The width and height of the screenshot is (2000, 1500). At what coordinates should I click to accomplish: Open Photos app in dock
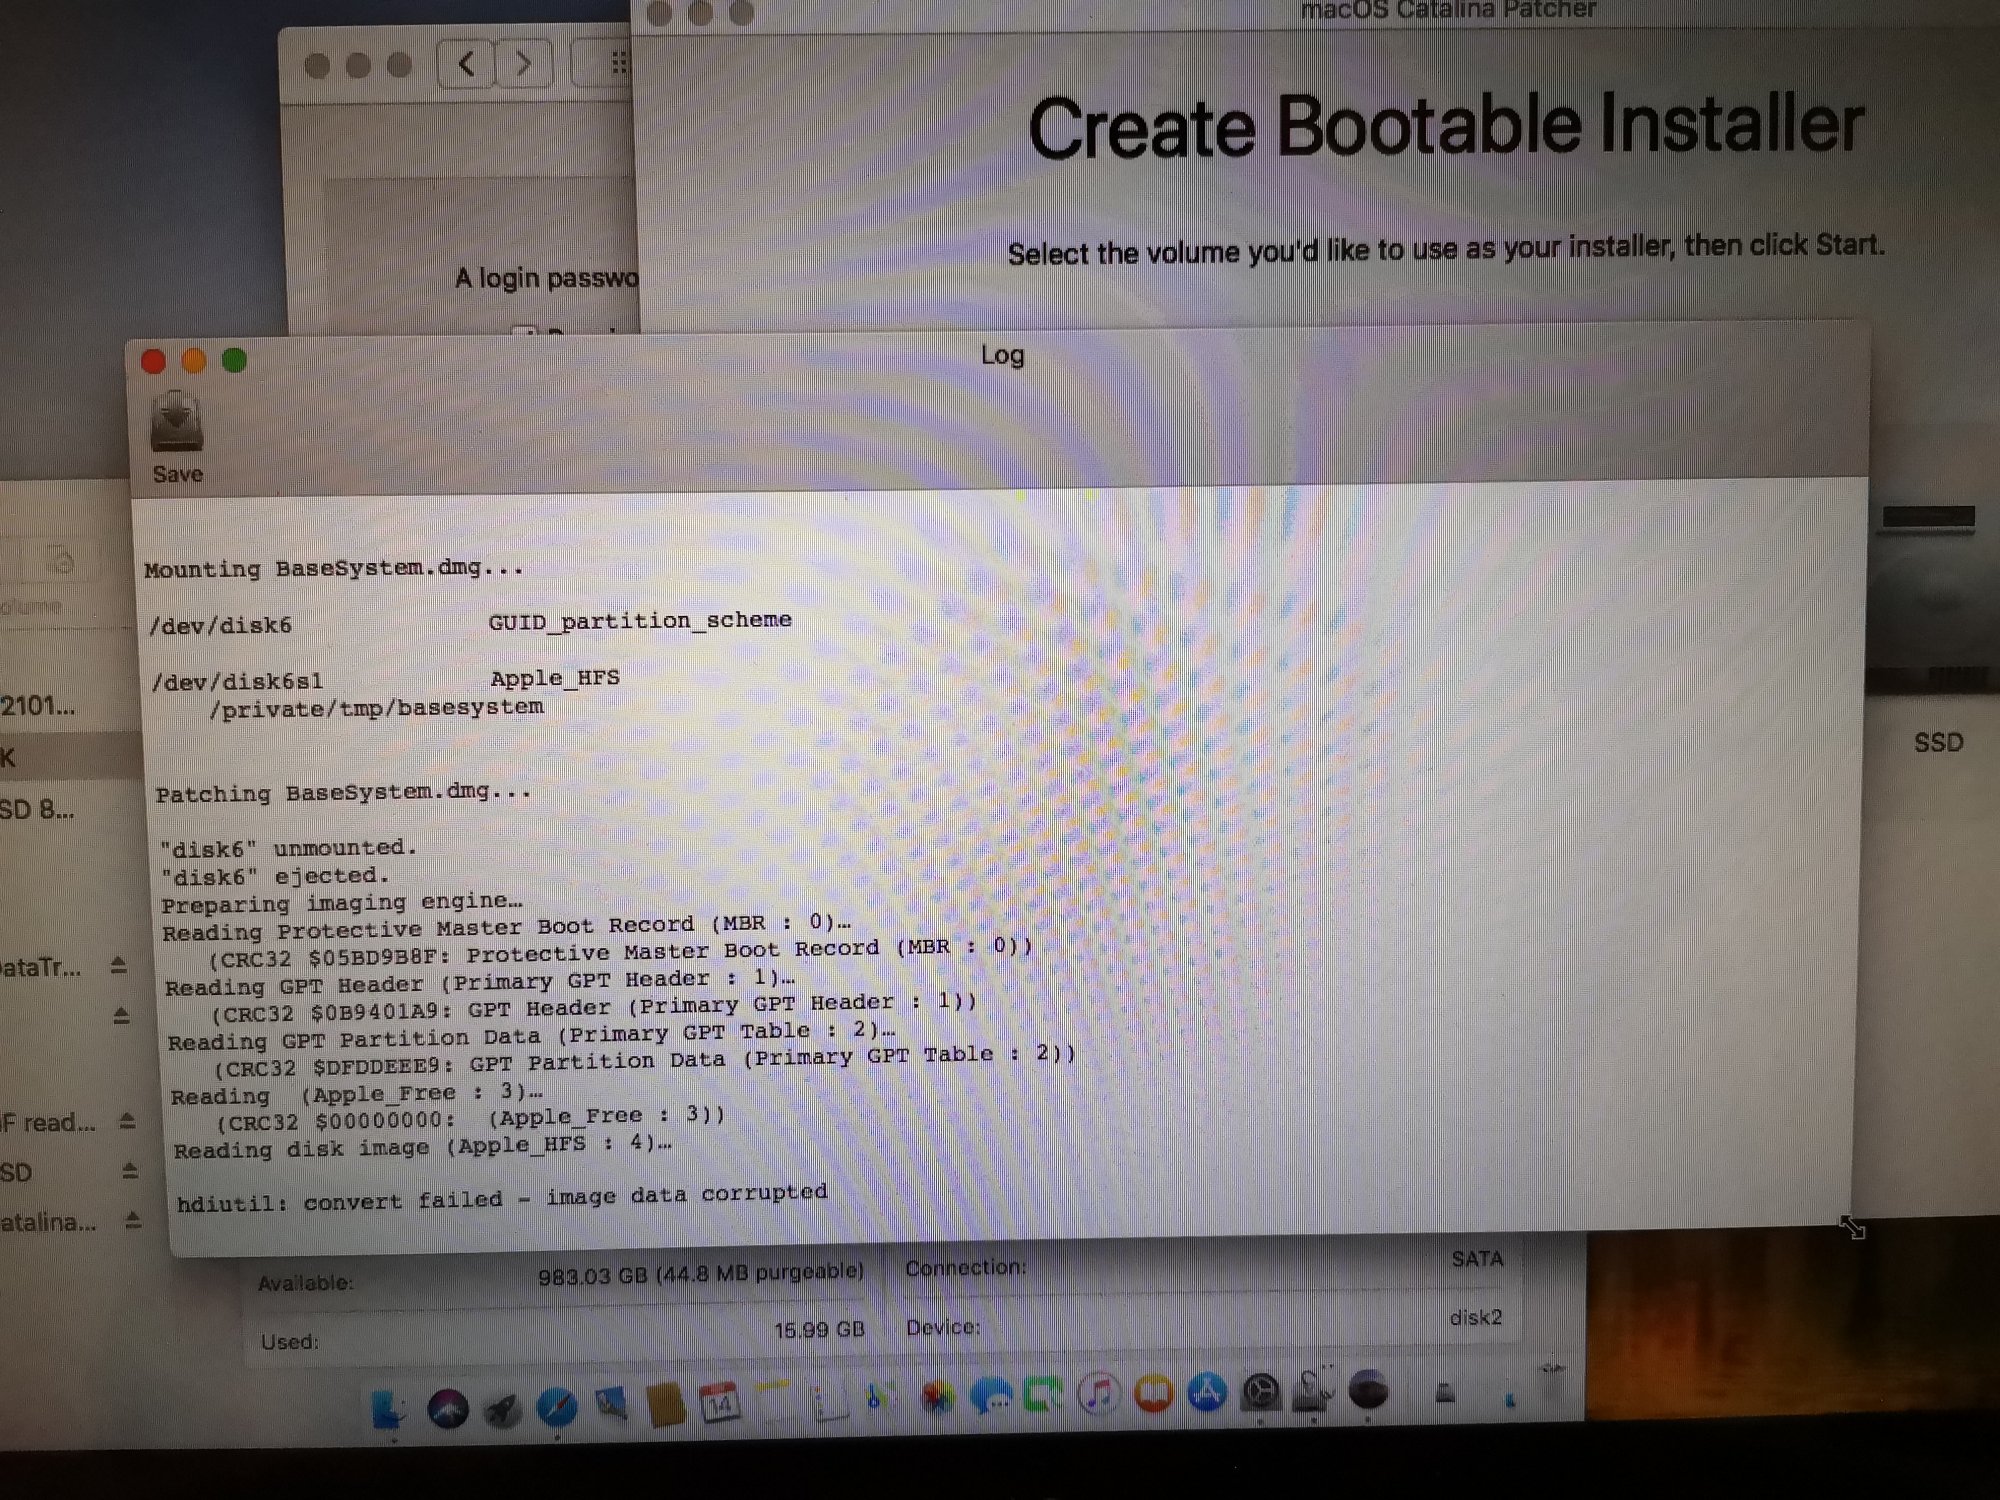[x=937, y=1398]
